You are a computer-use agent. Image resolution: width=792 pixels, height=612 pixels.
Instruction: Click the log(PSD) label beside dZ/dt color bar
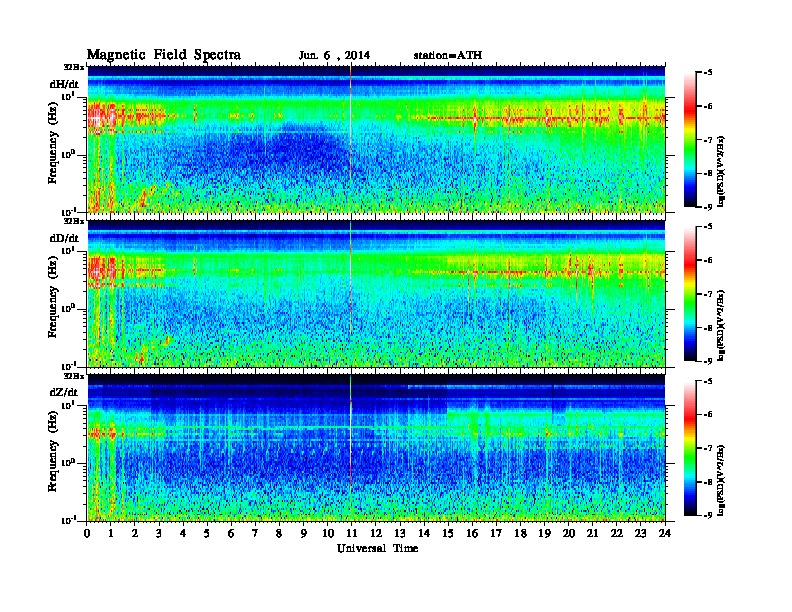[722, 480]
